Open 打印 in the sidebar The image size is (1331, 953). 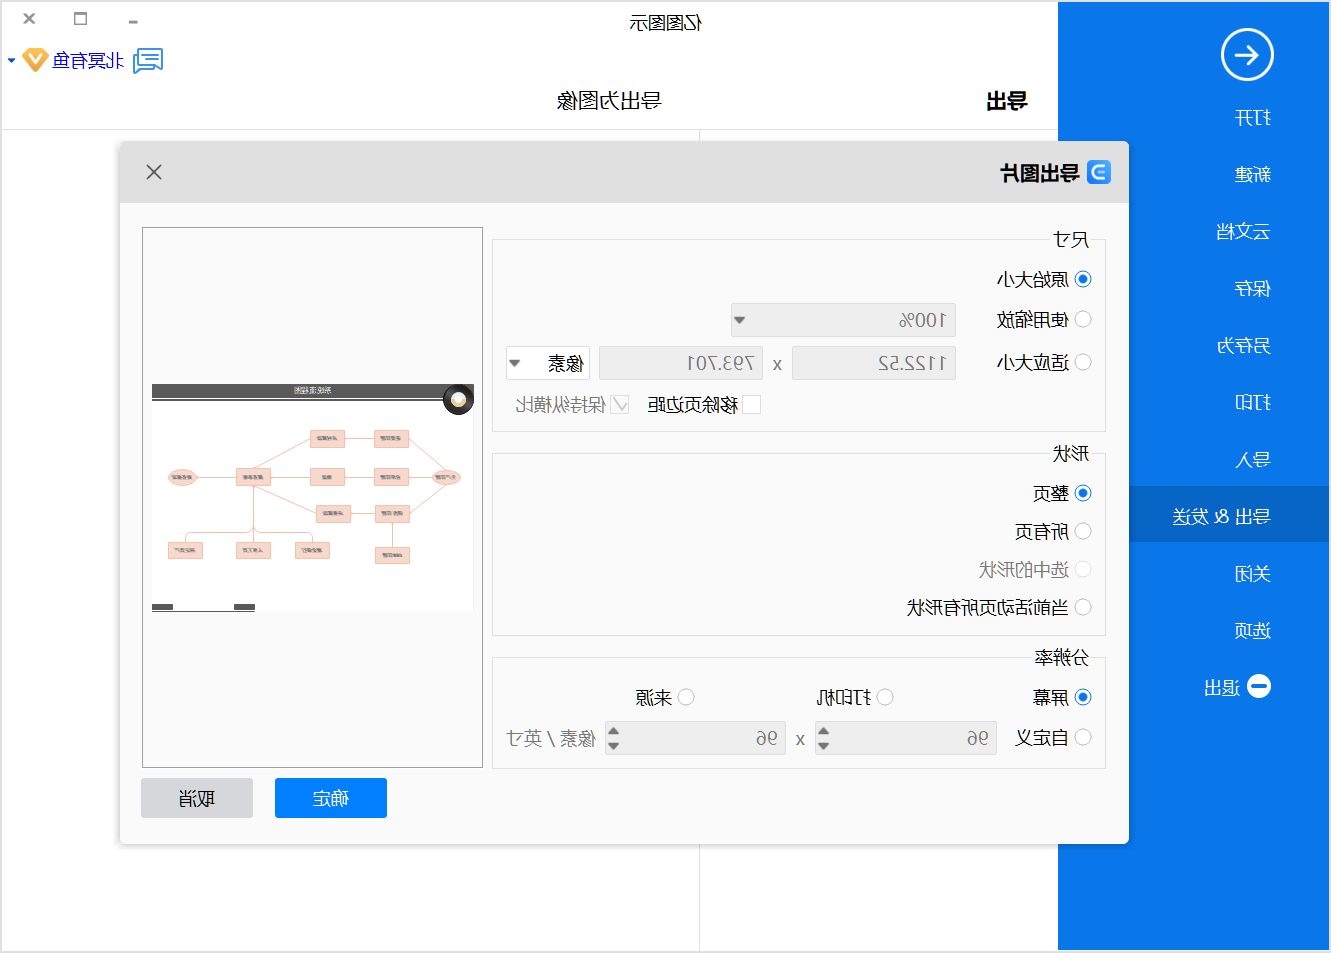pyautogui.click(x=1253, y=403)
